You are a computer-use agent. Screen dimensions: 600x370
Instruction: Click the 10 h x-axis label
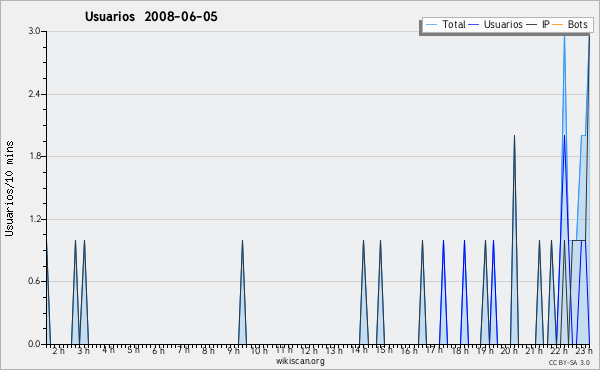tap(259, 350)
